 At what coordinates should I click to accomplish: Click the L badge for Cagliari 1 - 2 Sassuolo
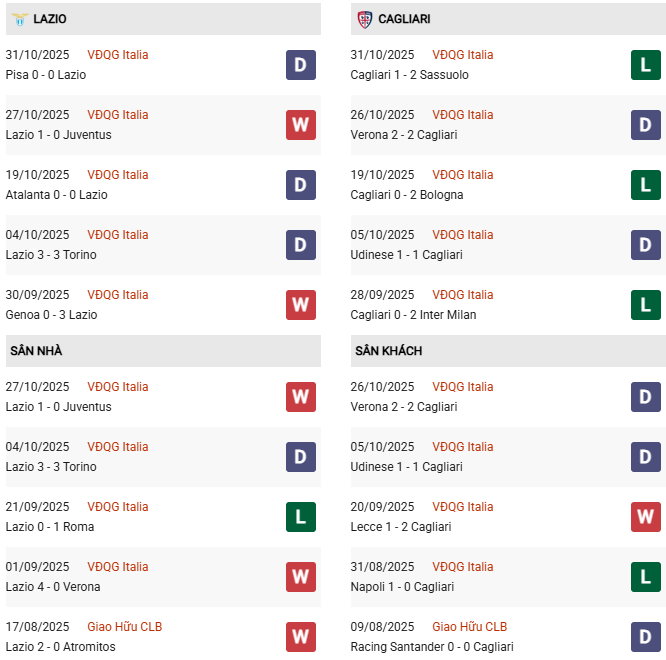[646, 65]
